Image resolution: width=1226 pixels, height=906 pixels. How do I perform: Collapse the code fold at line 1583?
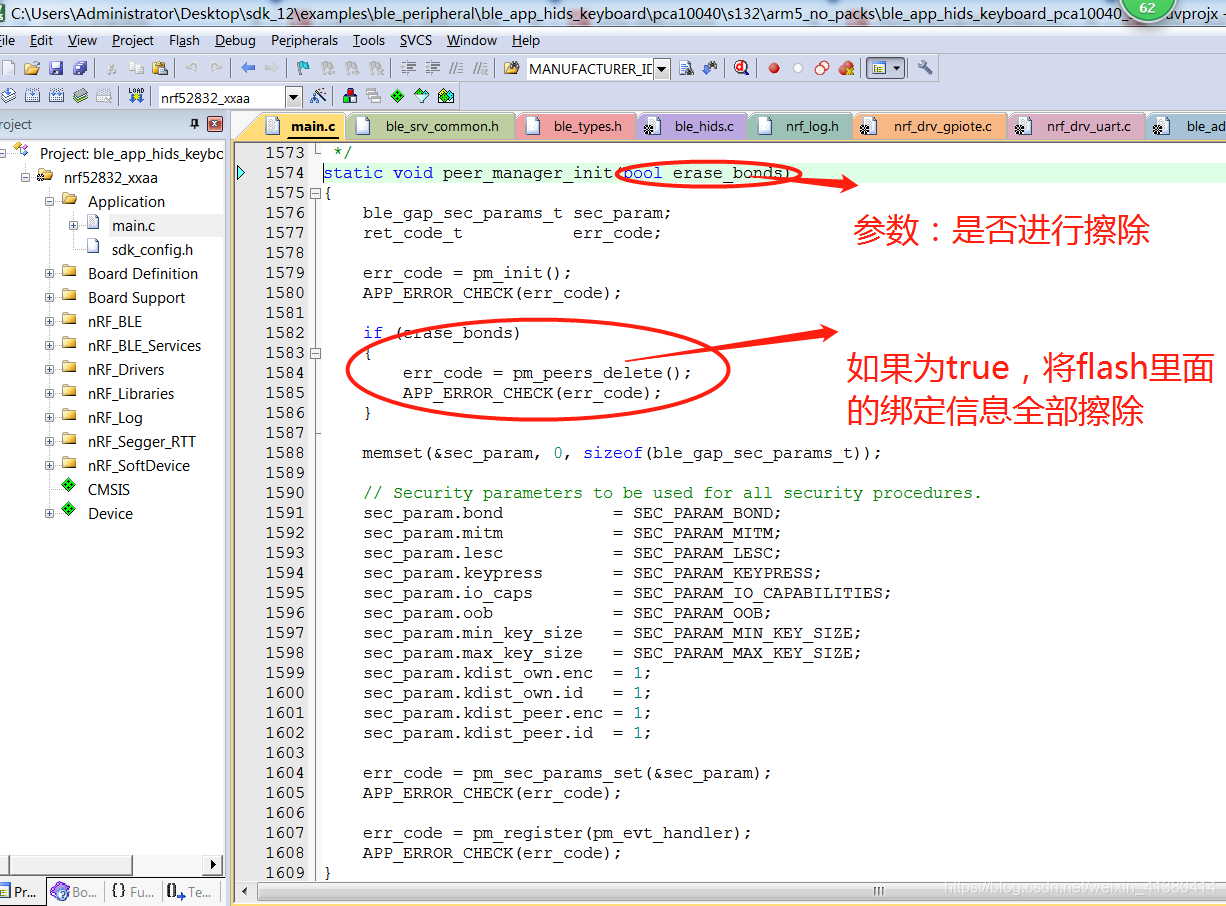pos(316,353)
